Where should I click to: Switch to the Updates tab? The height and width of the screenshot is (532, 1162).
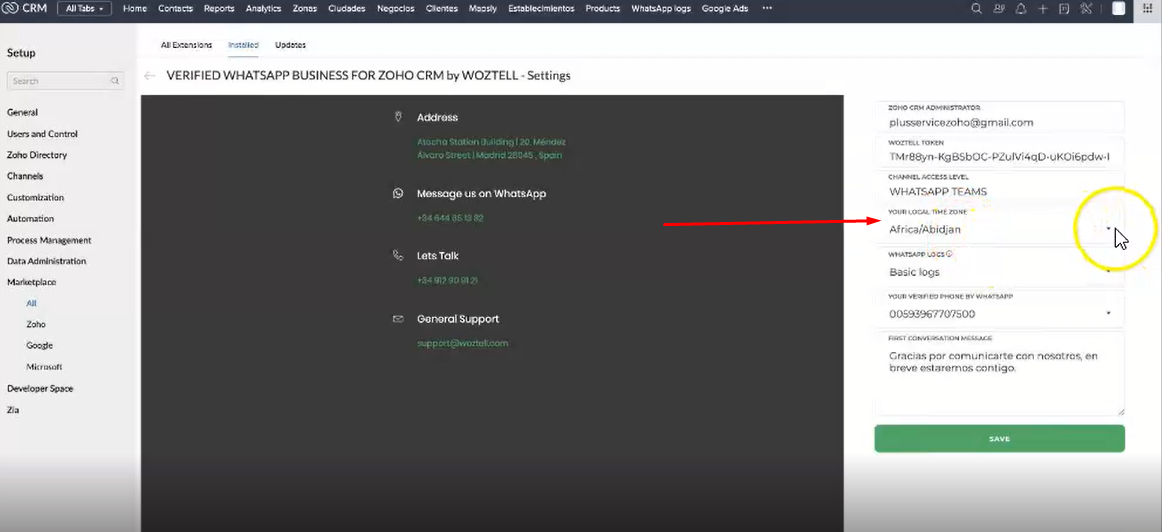290,45
